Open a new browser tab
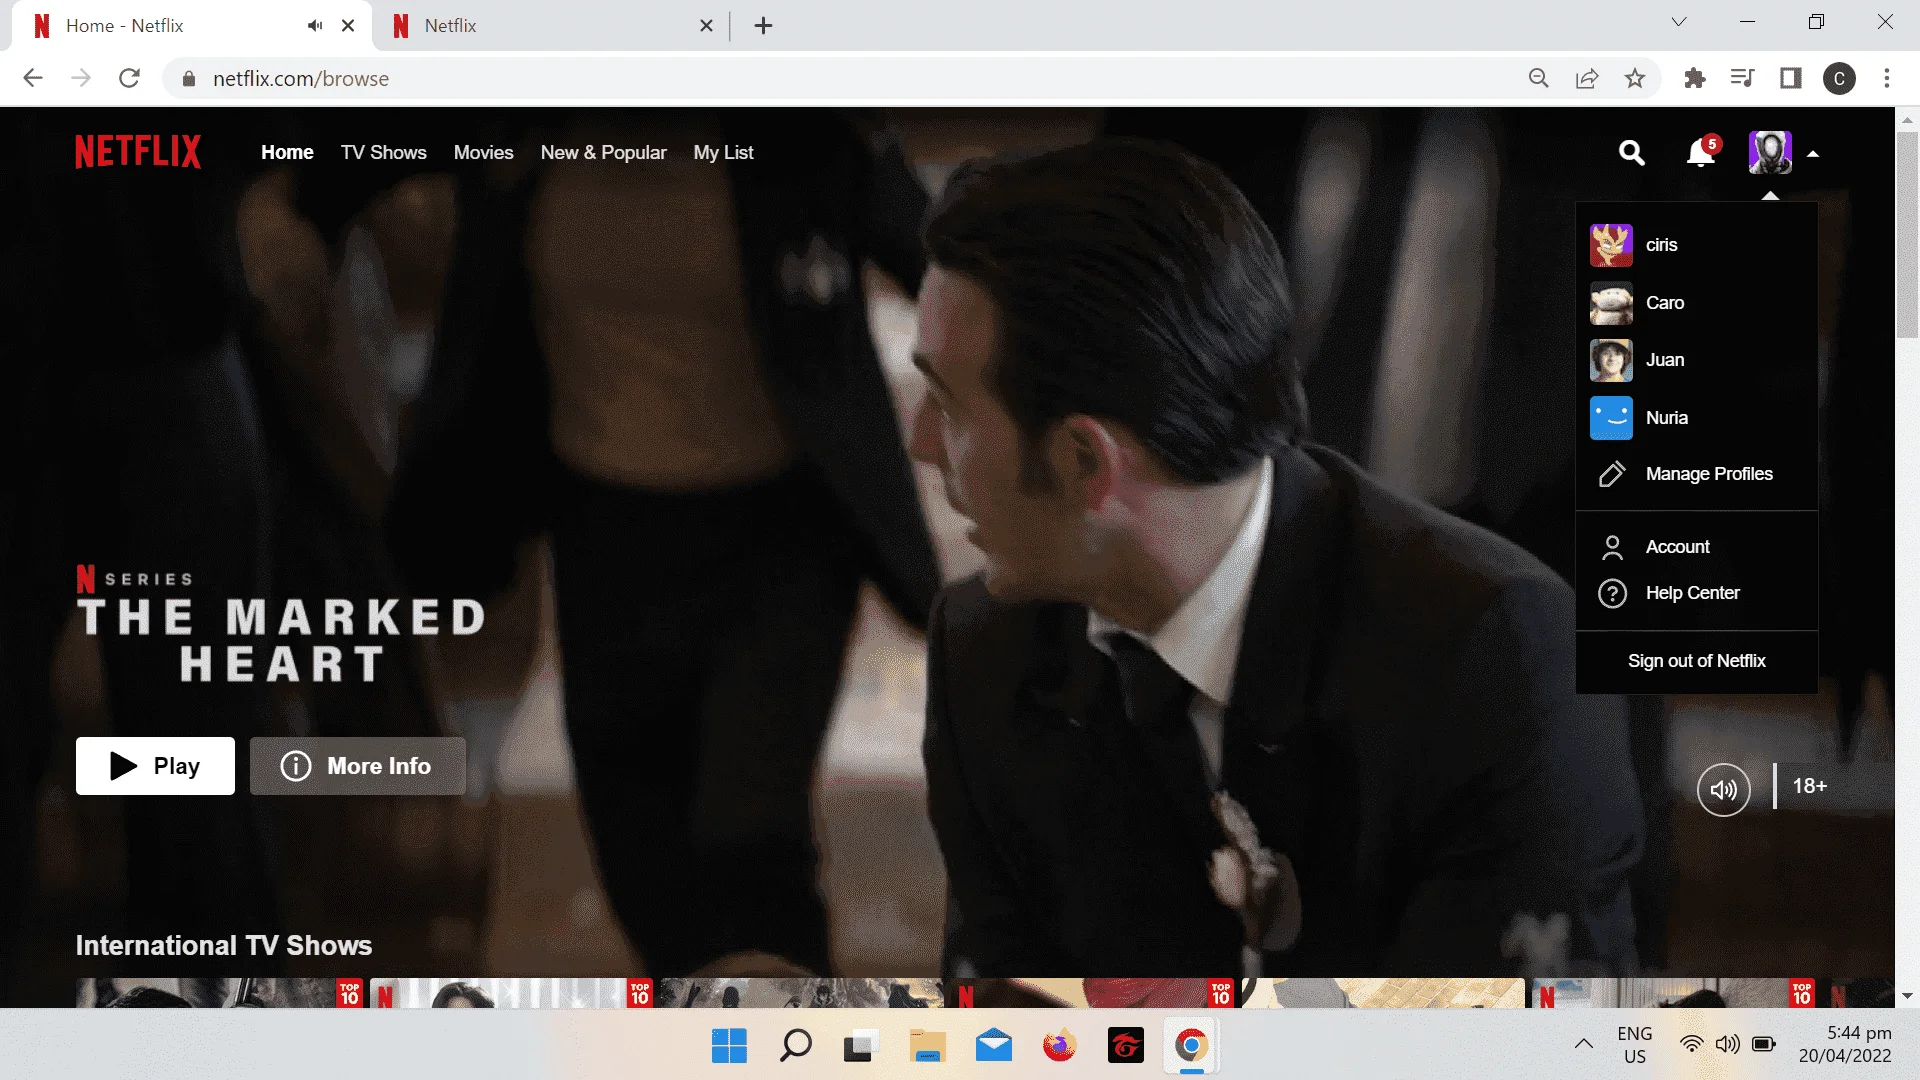 [764, 26]
